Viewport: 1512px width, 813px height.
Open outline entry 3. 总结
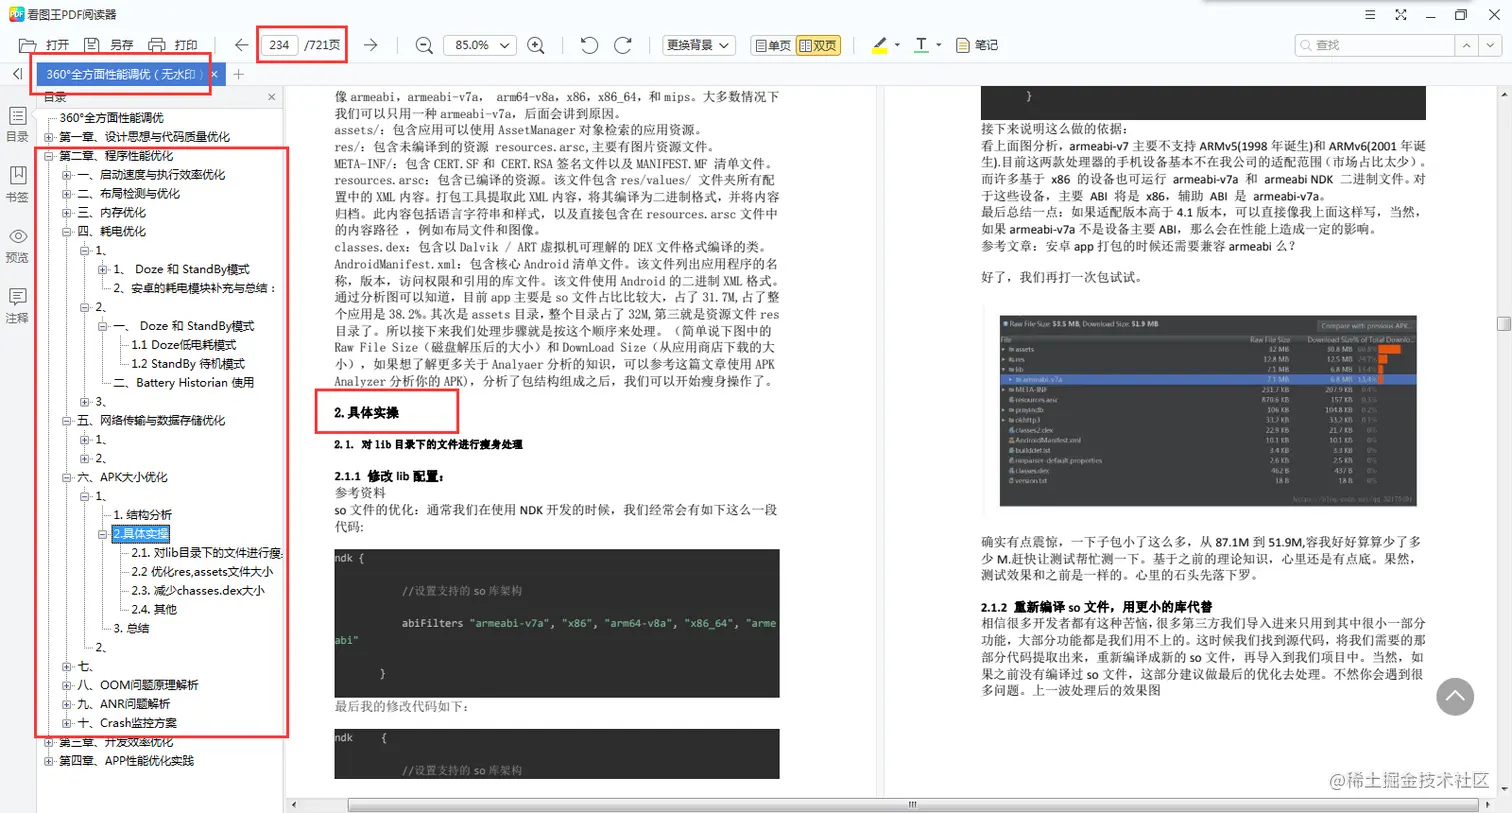pos(131,629)
